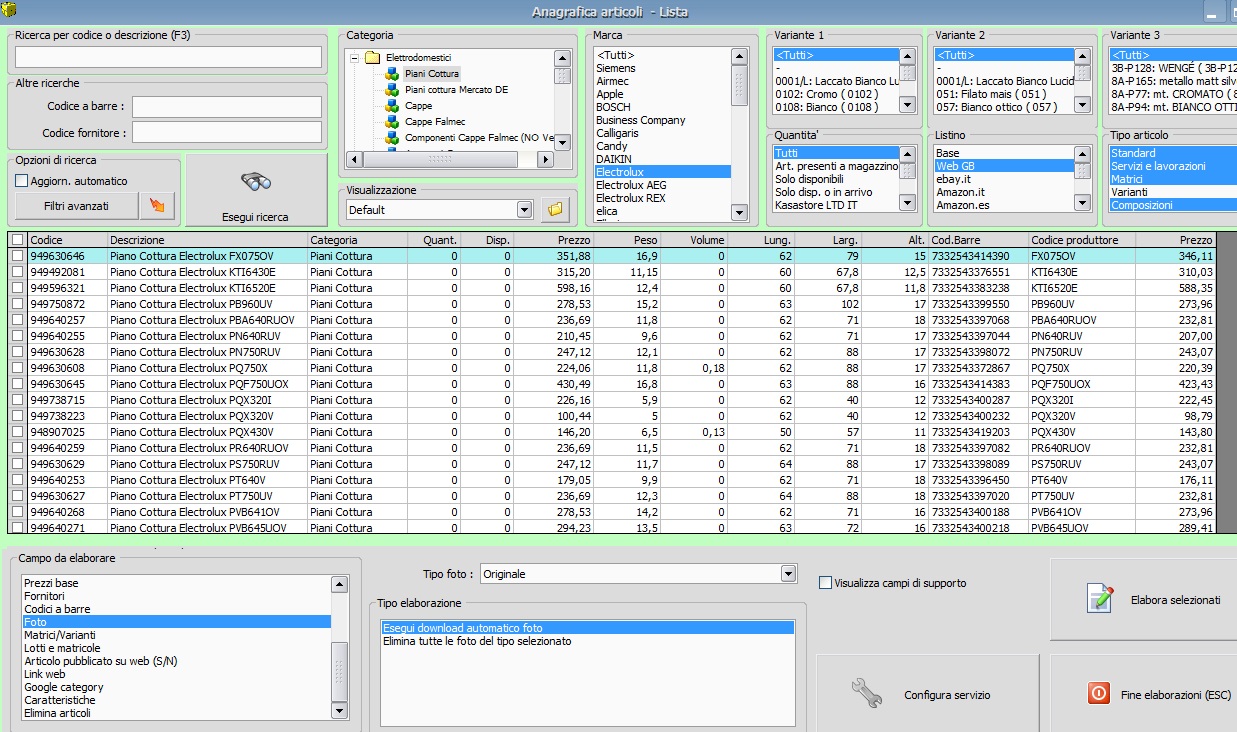Click the Elettrodomestici folder icon
Viewport: 1237px width, 732px height.
(372, 58)
